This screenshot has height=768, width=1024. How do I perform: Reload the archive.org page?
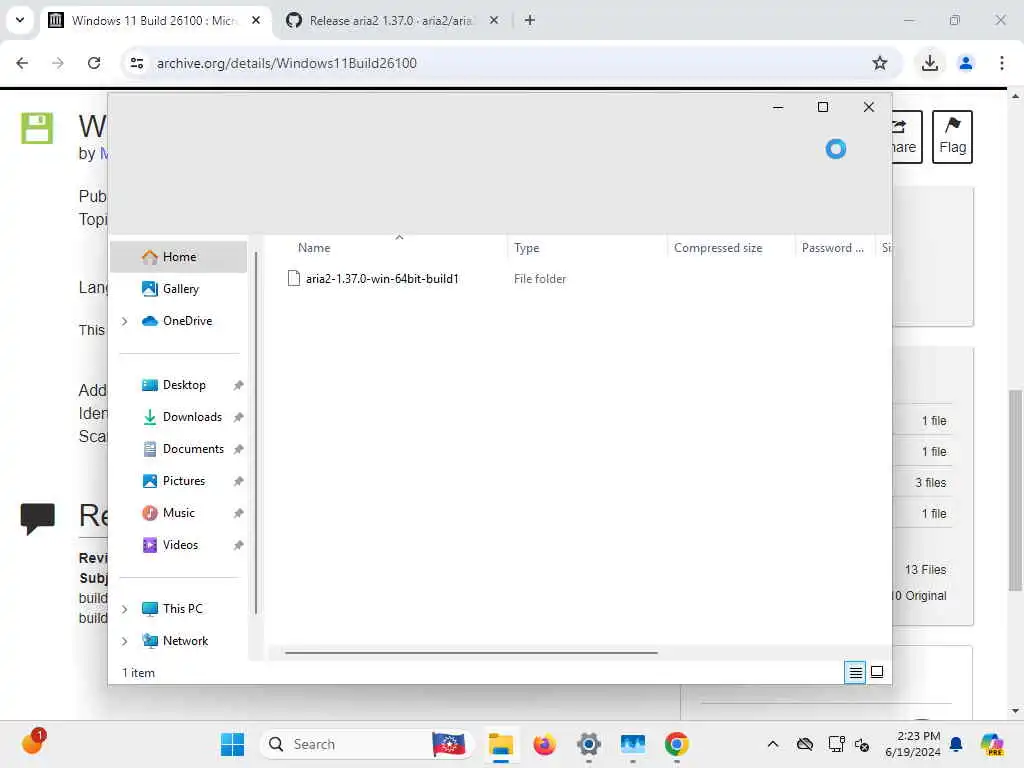pos(94,63)
